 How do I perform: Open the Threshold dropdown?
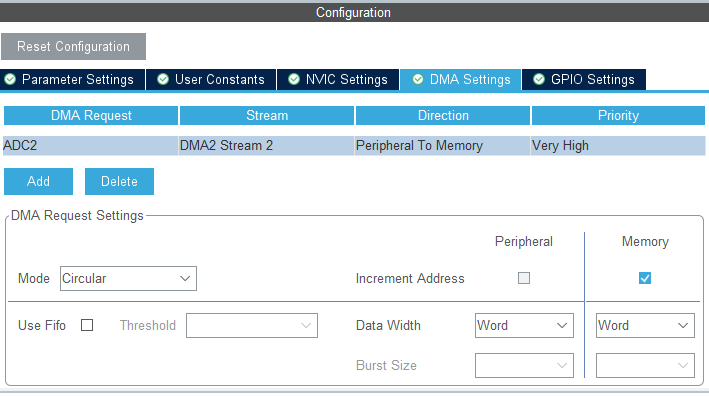(252, 325)
